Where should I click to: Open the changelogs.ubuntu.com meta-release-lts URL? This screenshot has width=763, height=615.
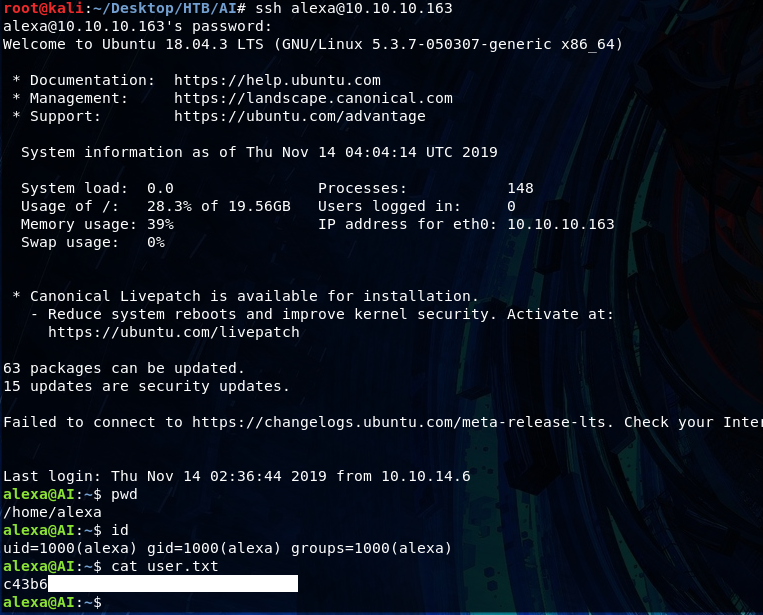click(x=401, y=422)
